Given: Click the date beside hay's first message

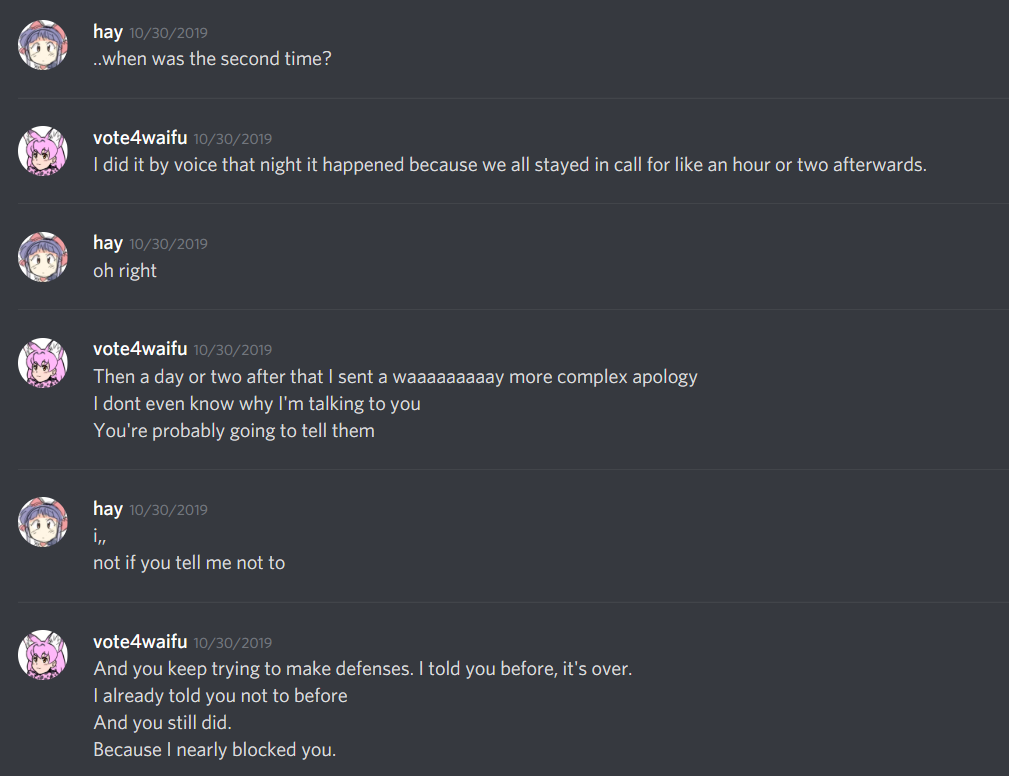Looking at the screenshot, I should [168, 33].
